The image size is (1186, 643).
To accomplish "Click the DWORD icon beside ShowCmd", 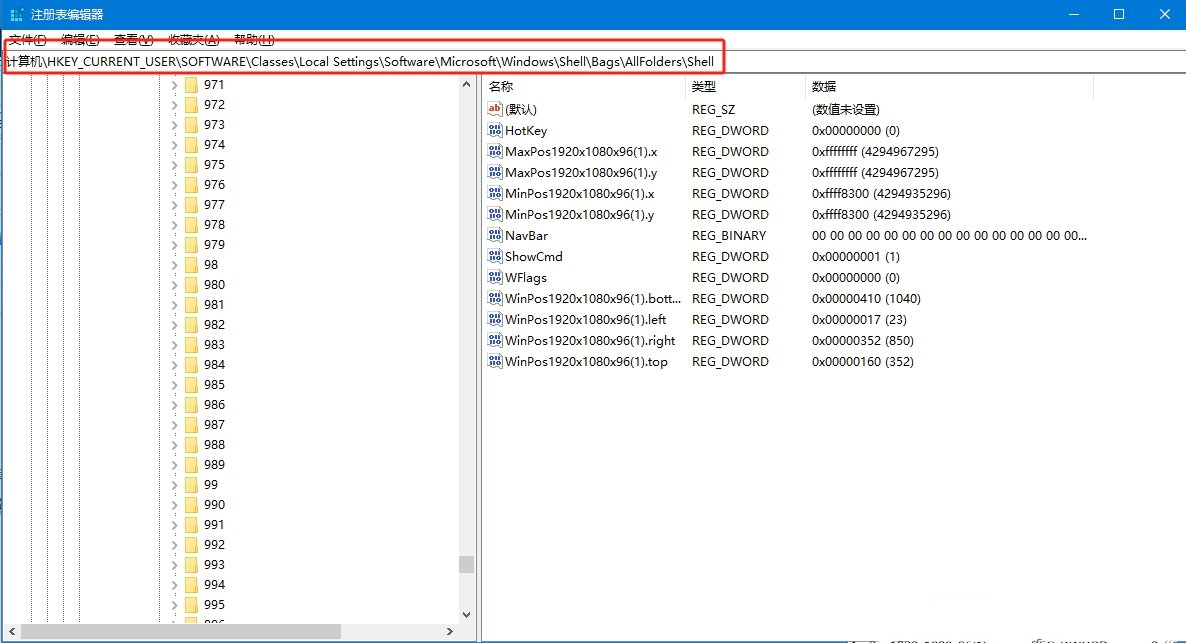I will [x=495, y=256].
